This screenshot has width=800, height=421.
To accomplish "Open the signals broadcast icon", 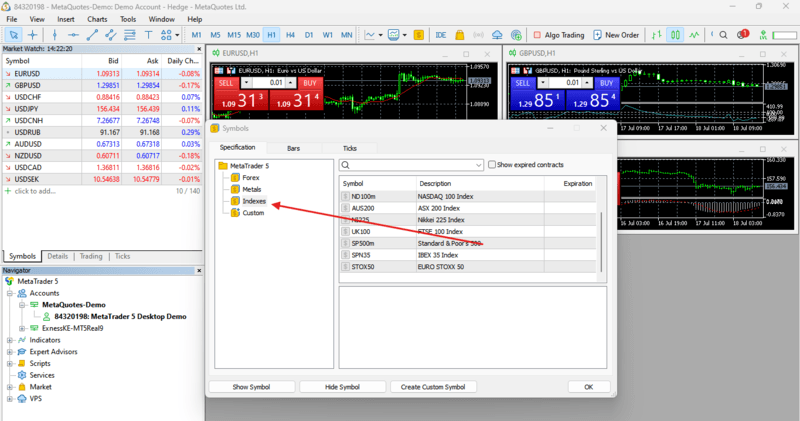I will pos(478,35).
